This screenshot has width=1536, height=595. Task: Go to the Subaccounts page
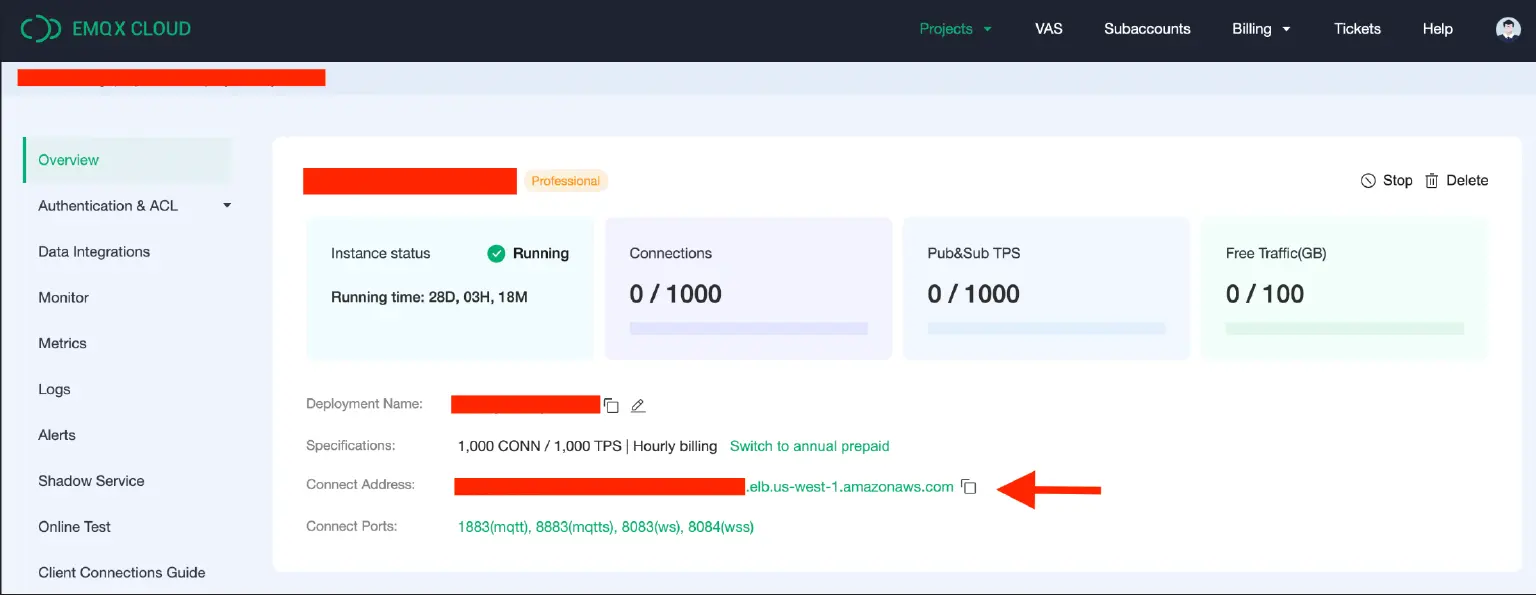point(1147,28)
